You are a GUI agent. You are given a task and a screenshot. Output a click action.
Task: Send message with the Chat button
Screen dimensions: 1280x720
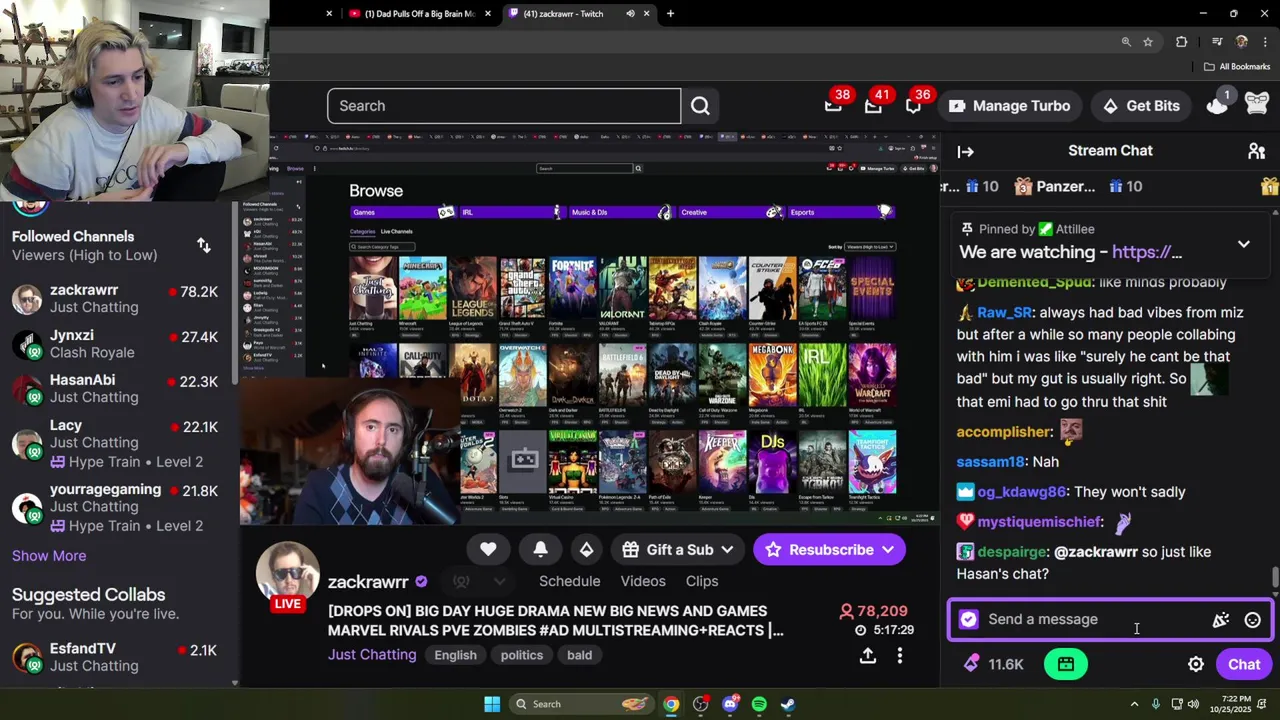[1244, 664]
